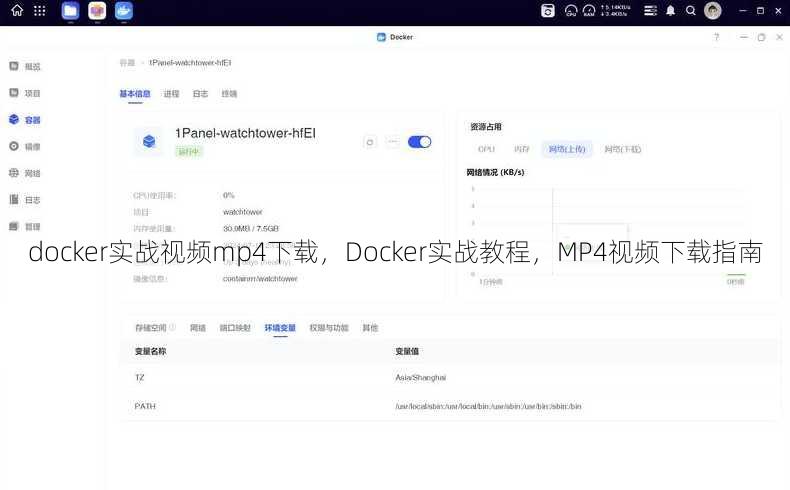The image size is (790, 490).
Task: Open the 其他 other tab
Action: (370, 328)
